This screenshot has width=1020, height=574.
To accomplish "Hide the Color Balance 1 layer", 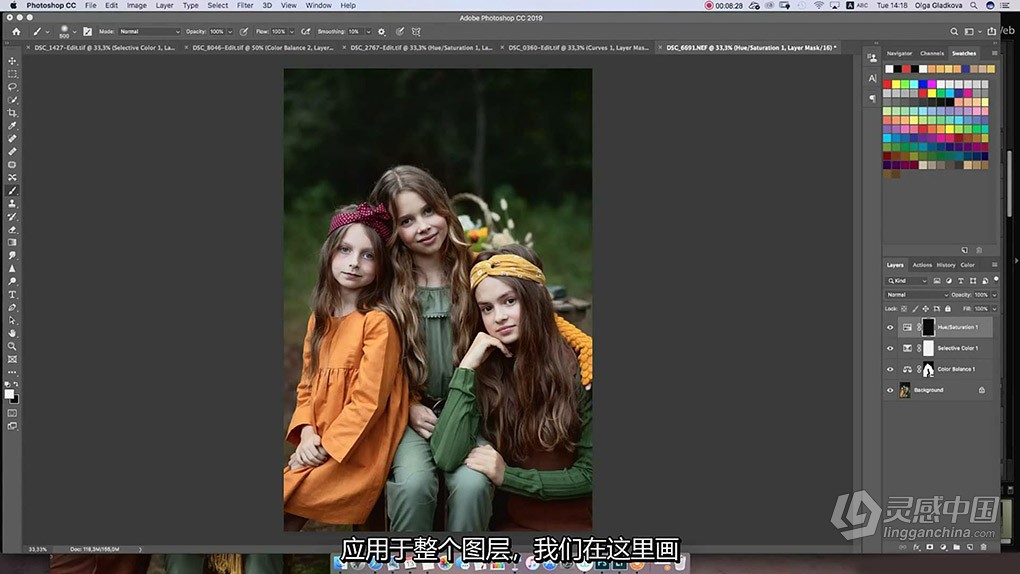I will [891, 369].
